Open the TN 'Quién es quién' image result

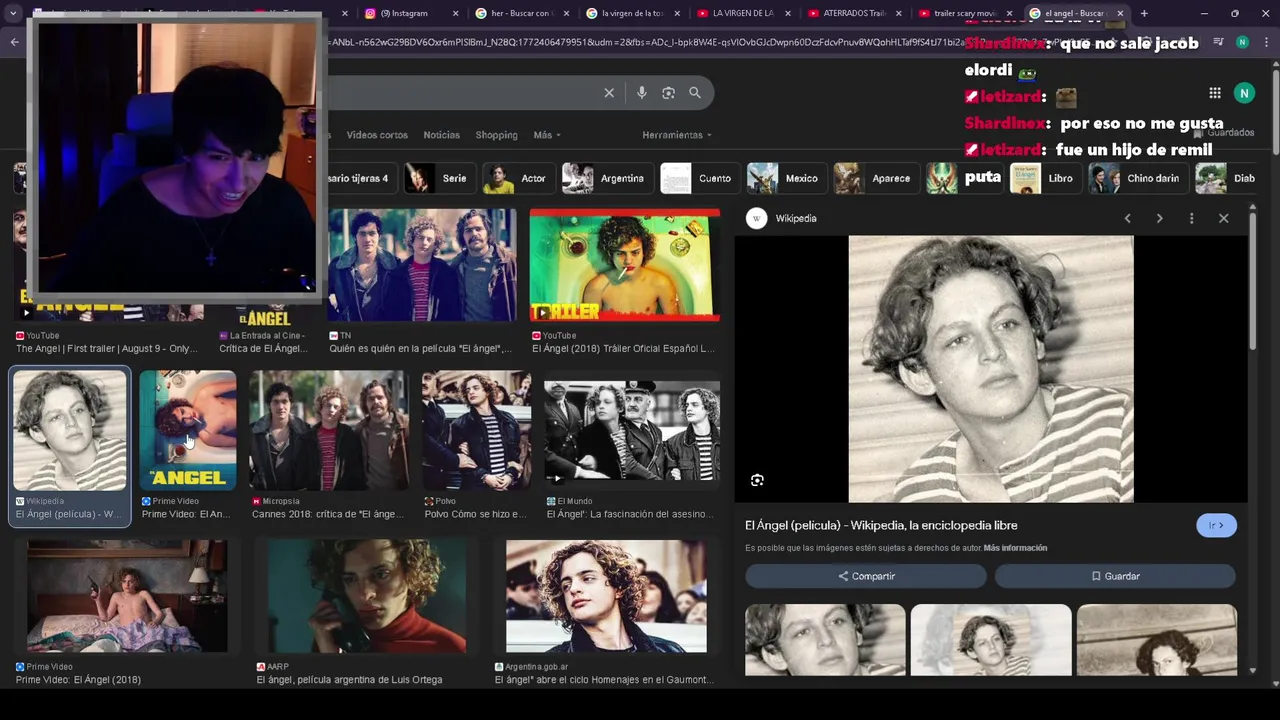tap(422, 265)
